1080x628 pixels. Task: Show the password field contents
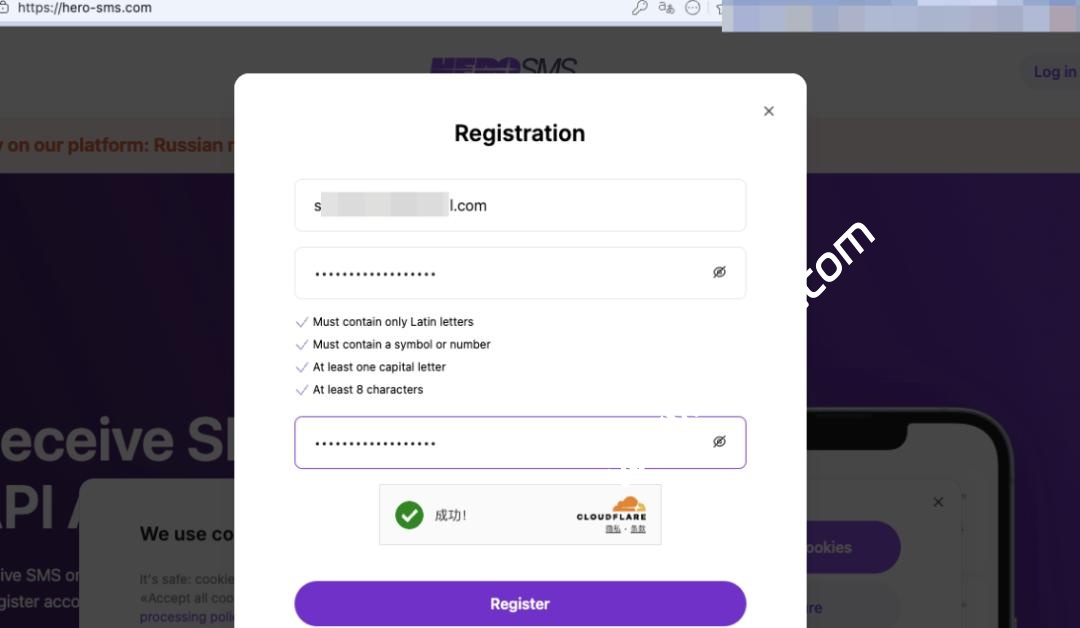point(719,272)
